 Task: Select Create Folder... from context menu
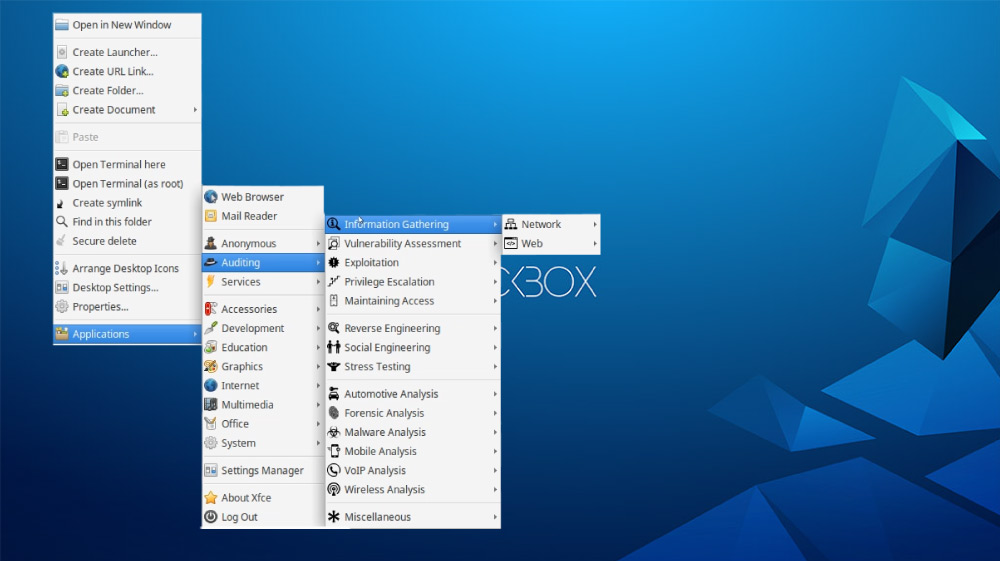pyautogui.click(x=108, y=91)
